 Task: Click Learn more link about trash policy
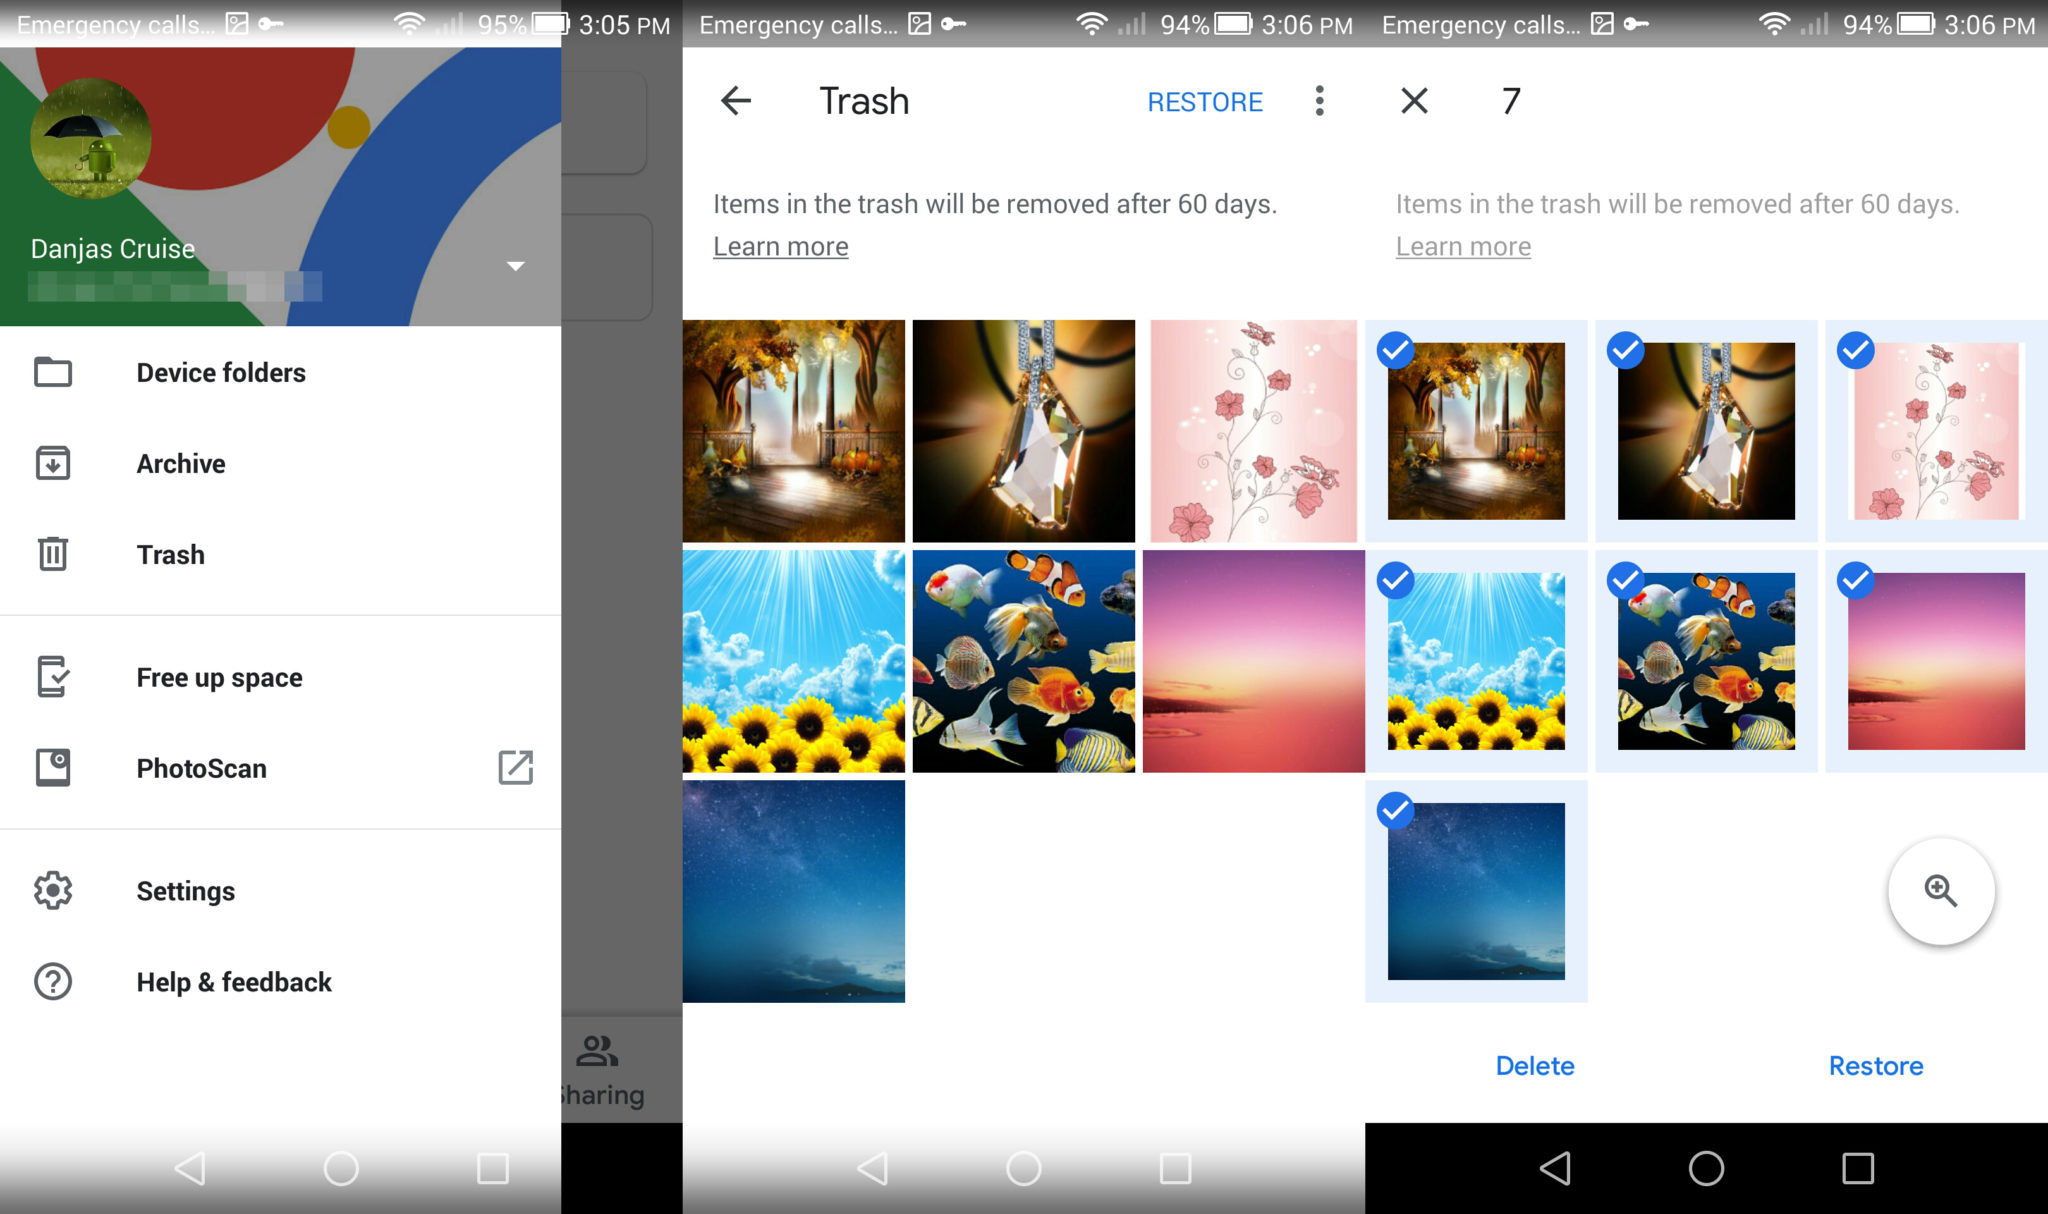(780, 244)
